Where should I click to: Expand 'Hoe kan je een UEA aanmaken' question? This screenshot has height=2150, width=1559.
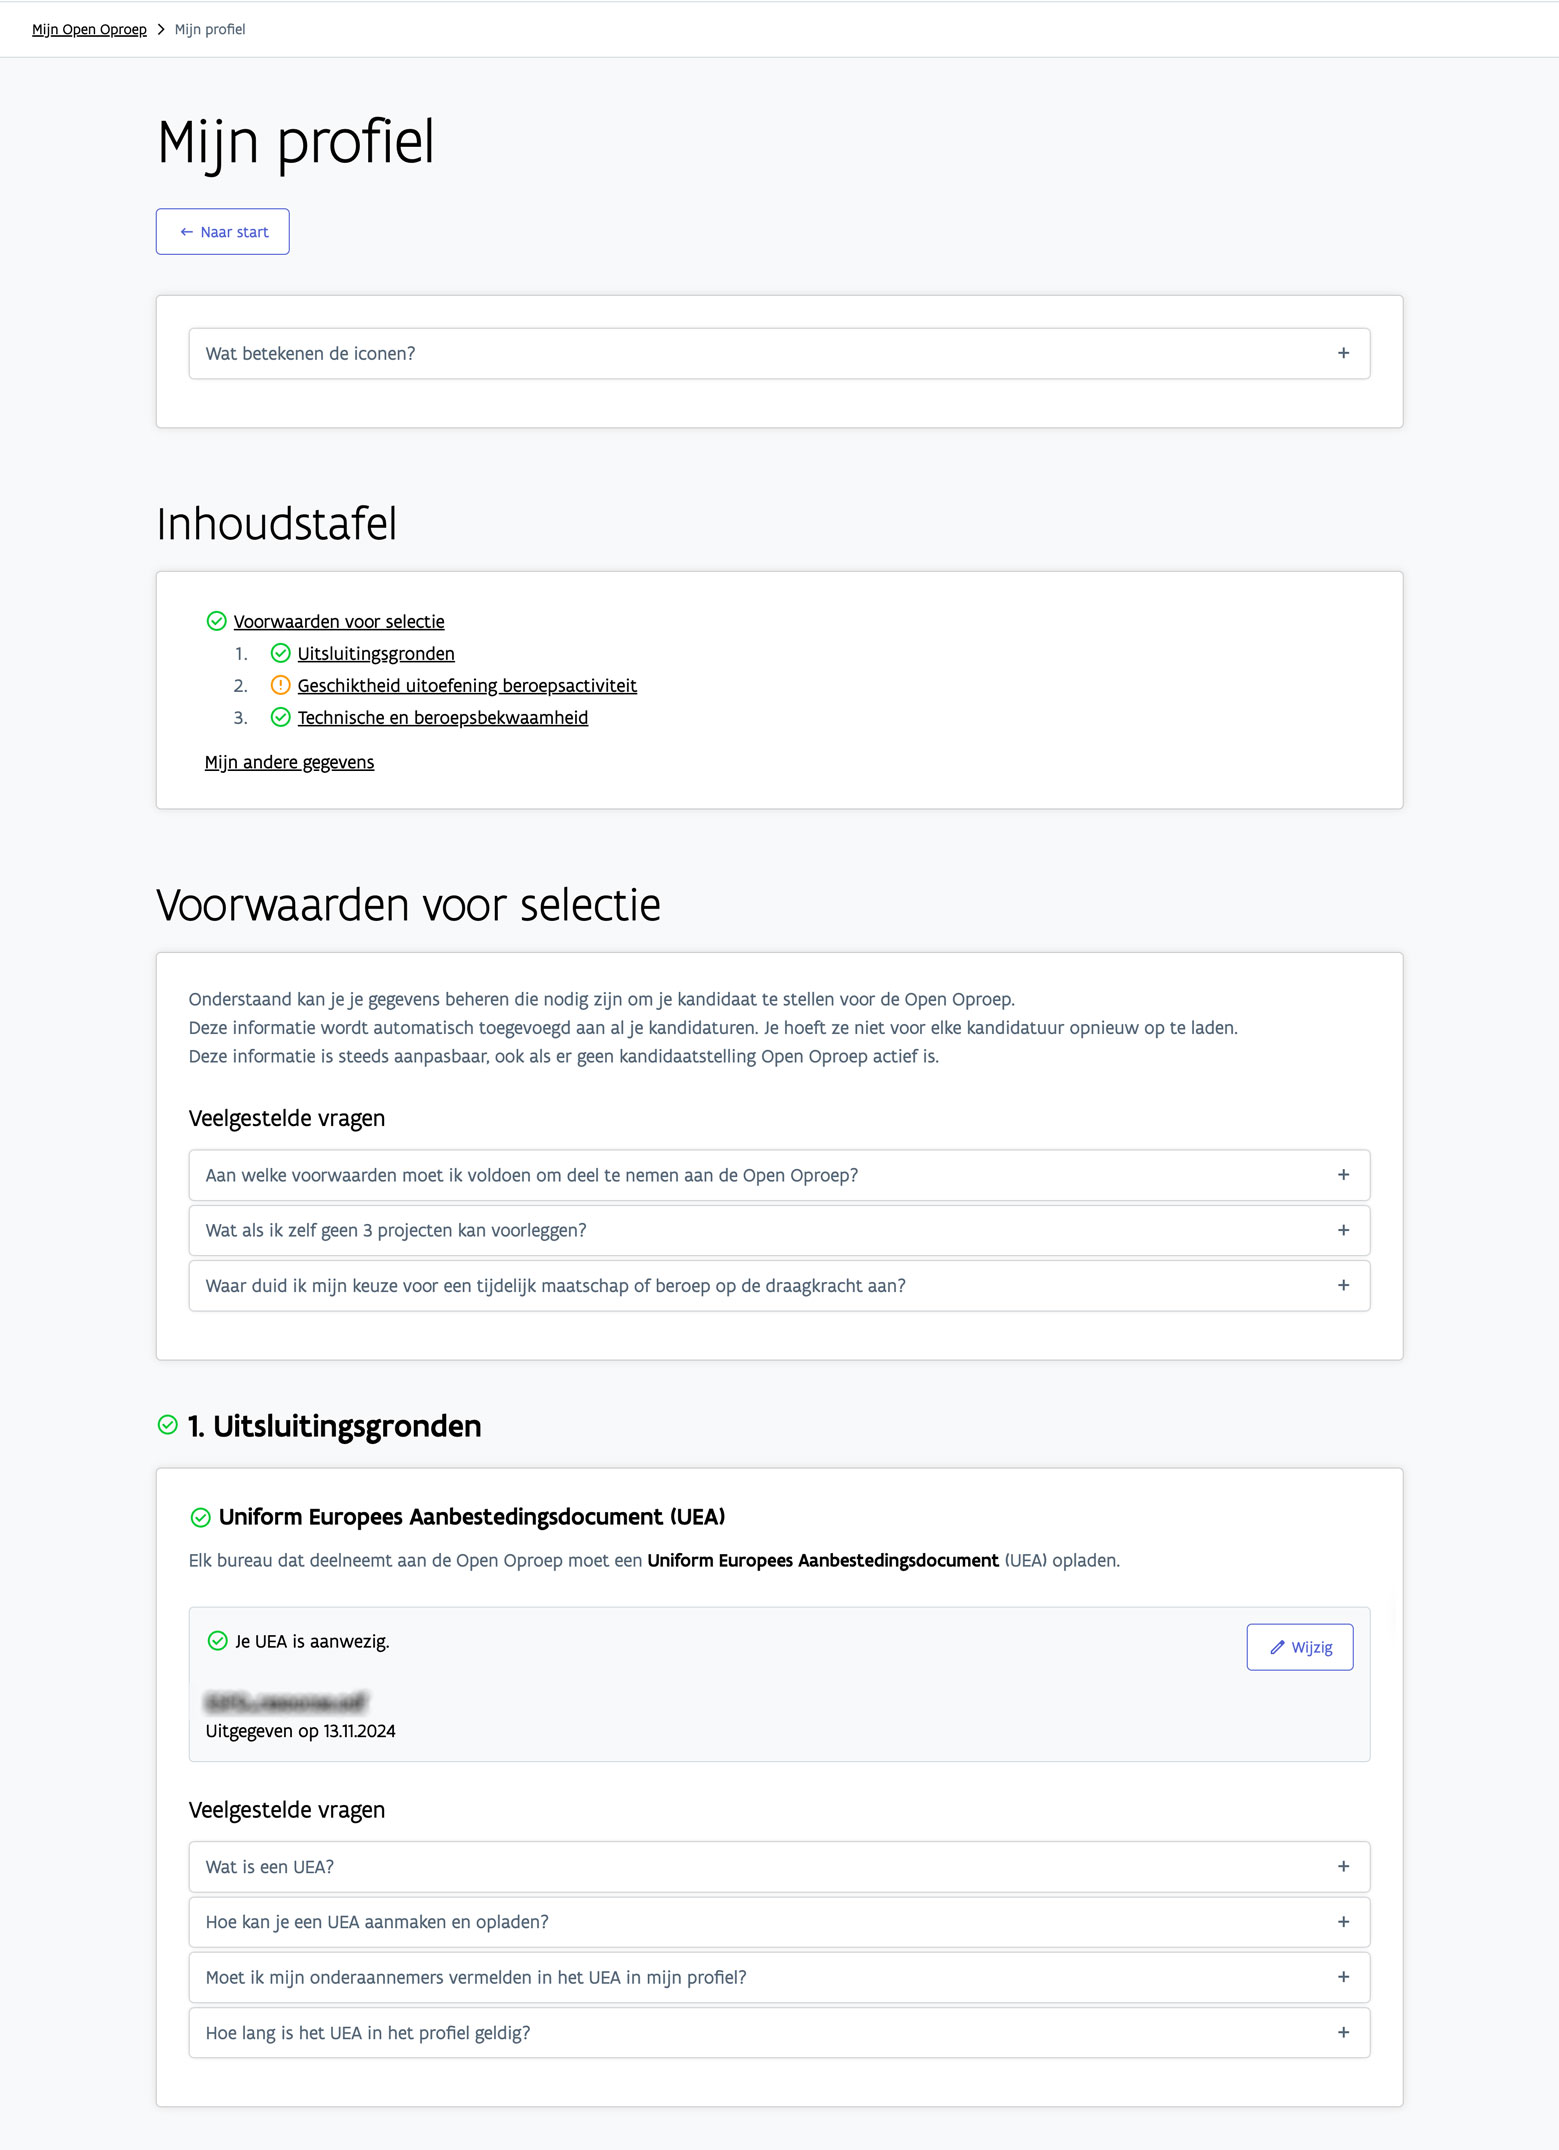pos(779,1922)
